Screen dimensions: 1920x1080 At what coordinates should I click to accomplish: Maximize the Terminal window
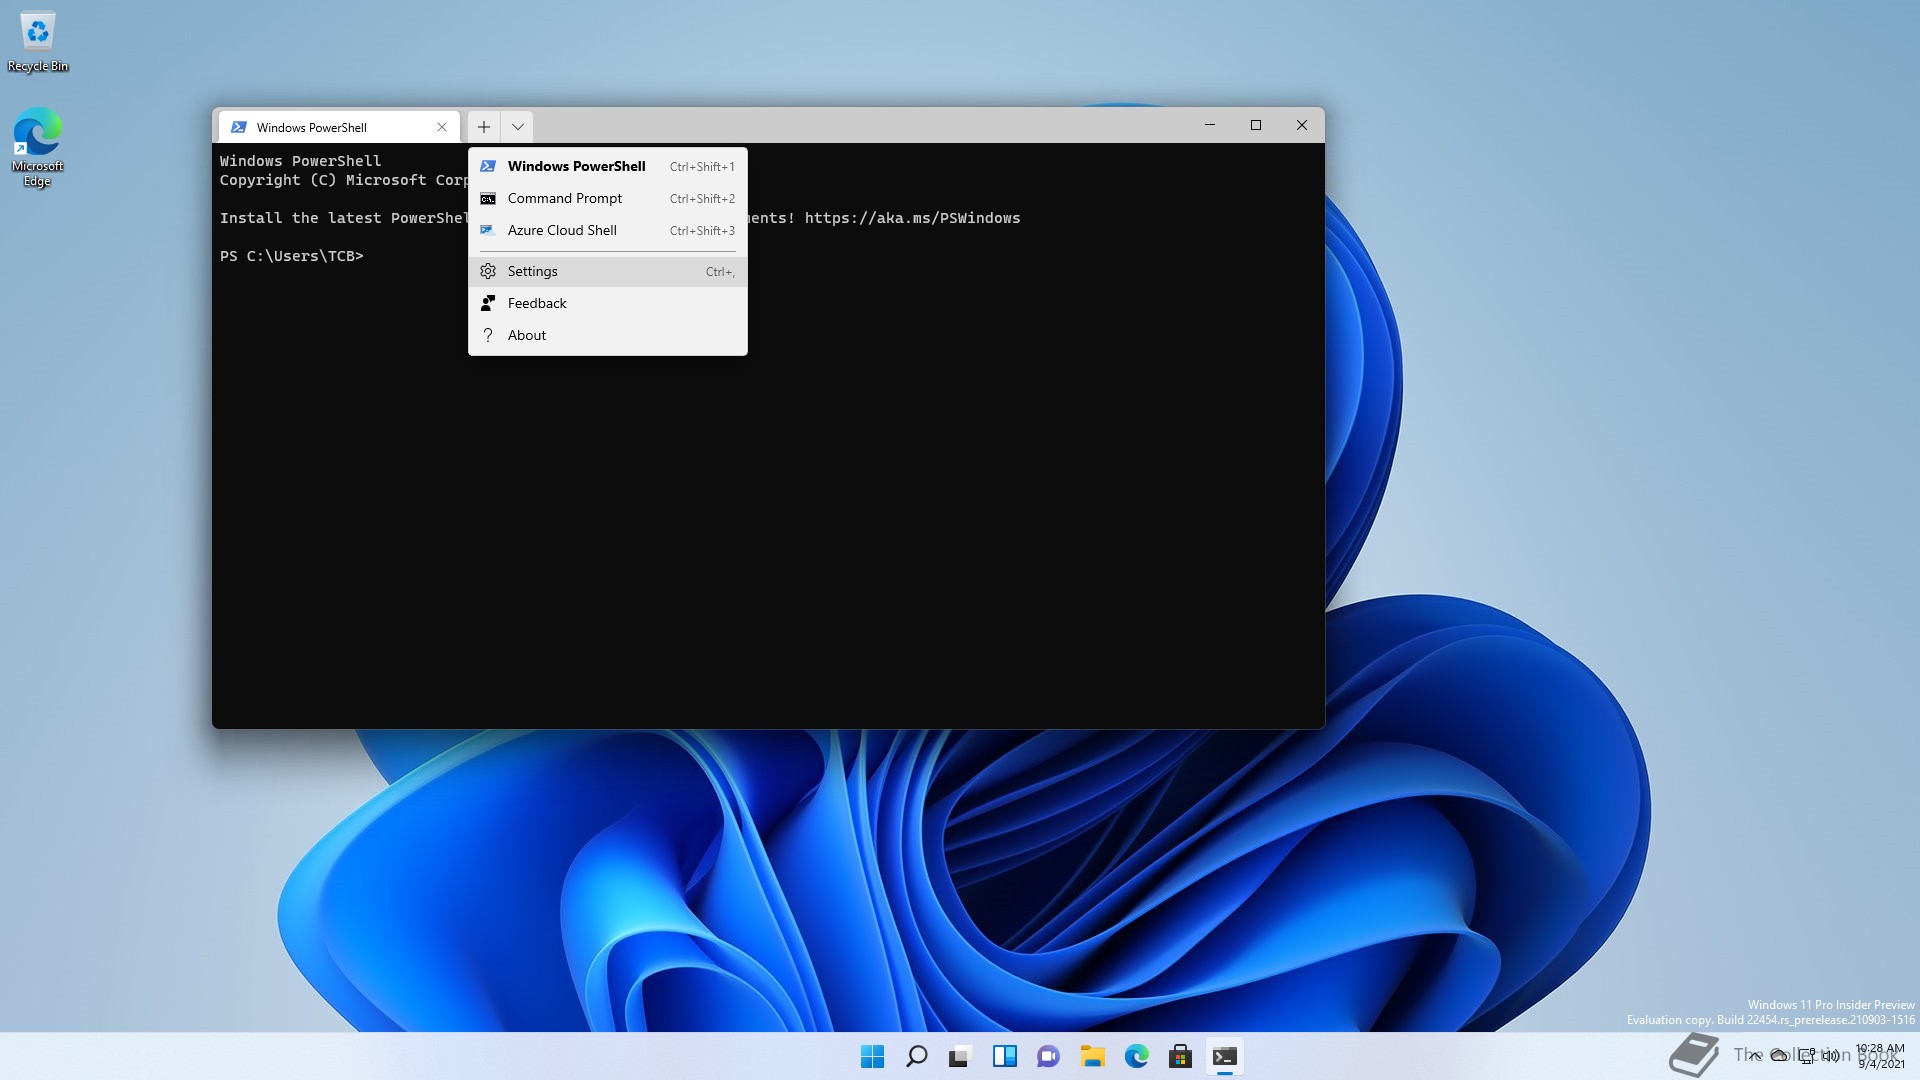[x=1256, y=125]
